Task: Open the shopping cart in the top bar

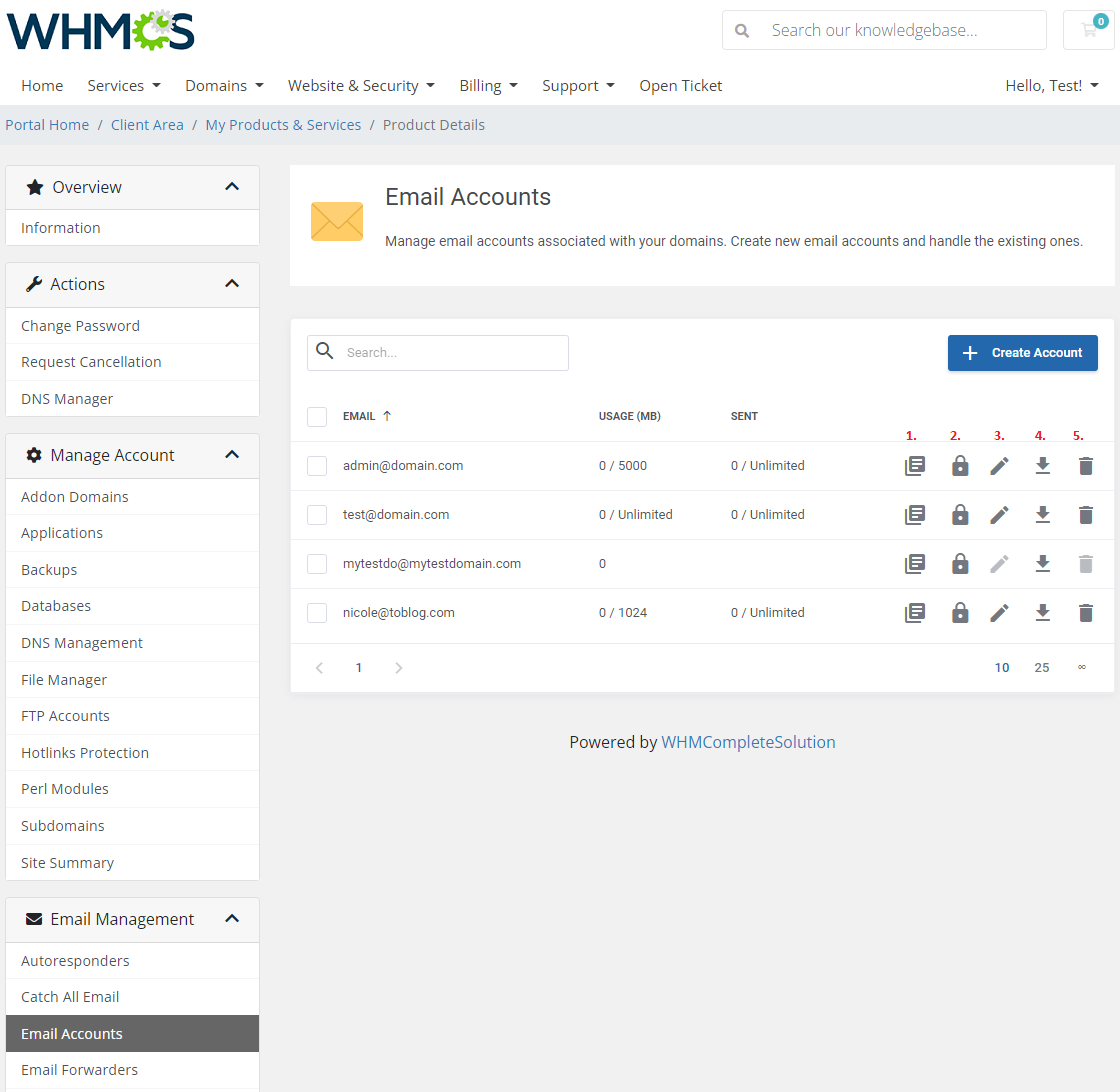Action: (x=1088, y=30)
